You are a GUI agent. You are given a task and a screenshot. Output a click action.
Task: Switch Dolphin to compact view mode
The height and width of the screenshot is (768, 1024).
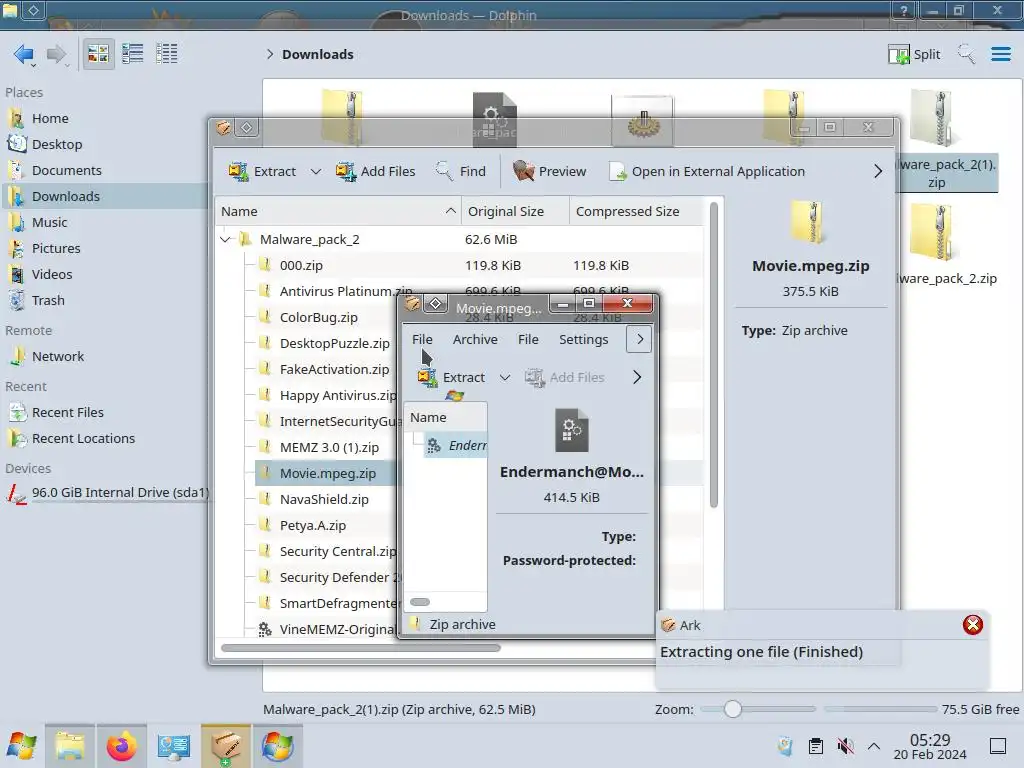pos(133,54)
